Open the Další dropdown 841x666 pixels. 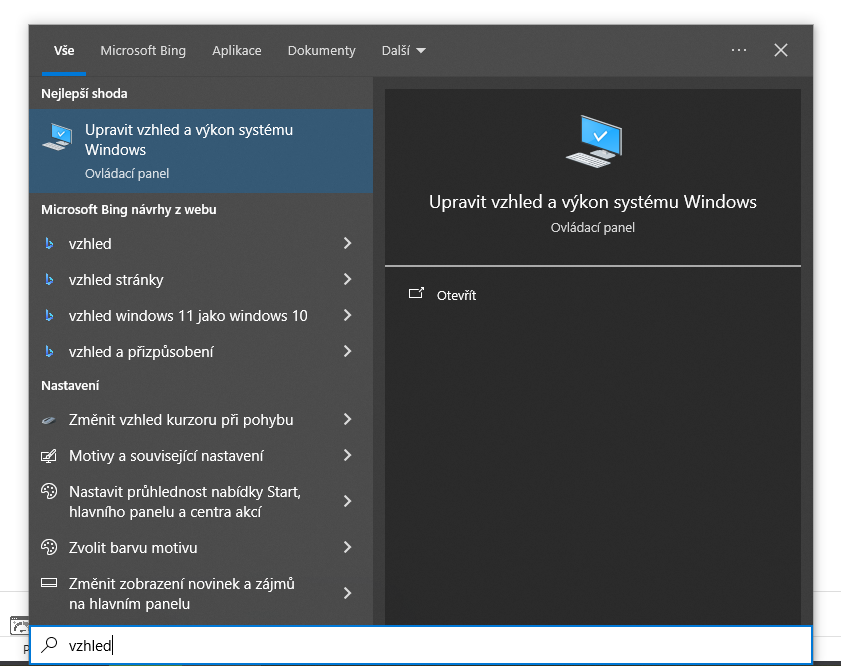tap(403, 50)
